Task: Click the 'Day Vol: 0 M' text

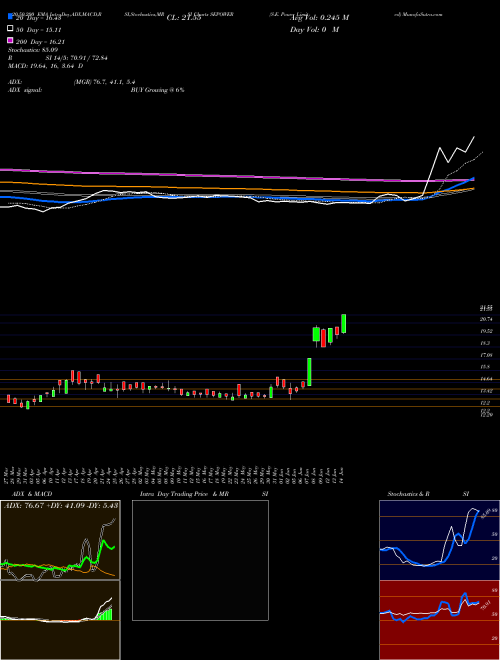Action: [314, 30]
